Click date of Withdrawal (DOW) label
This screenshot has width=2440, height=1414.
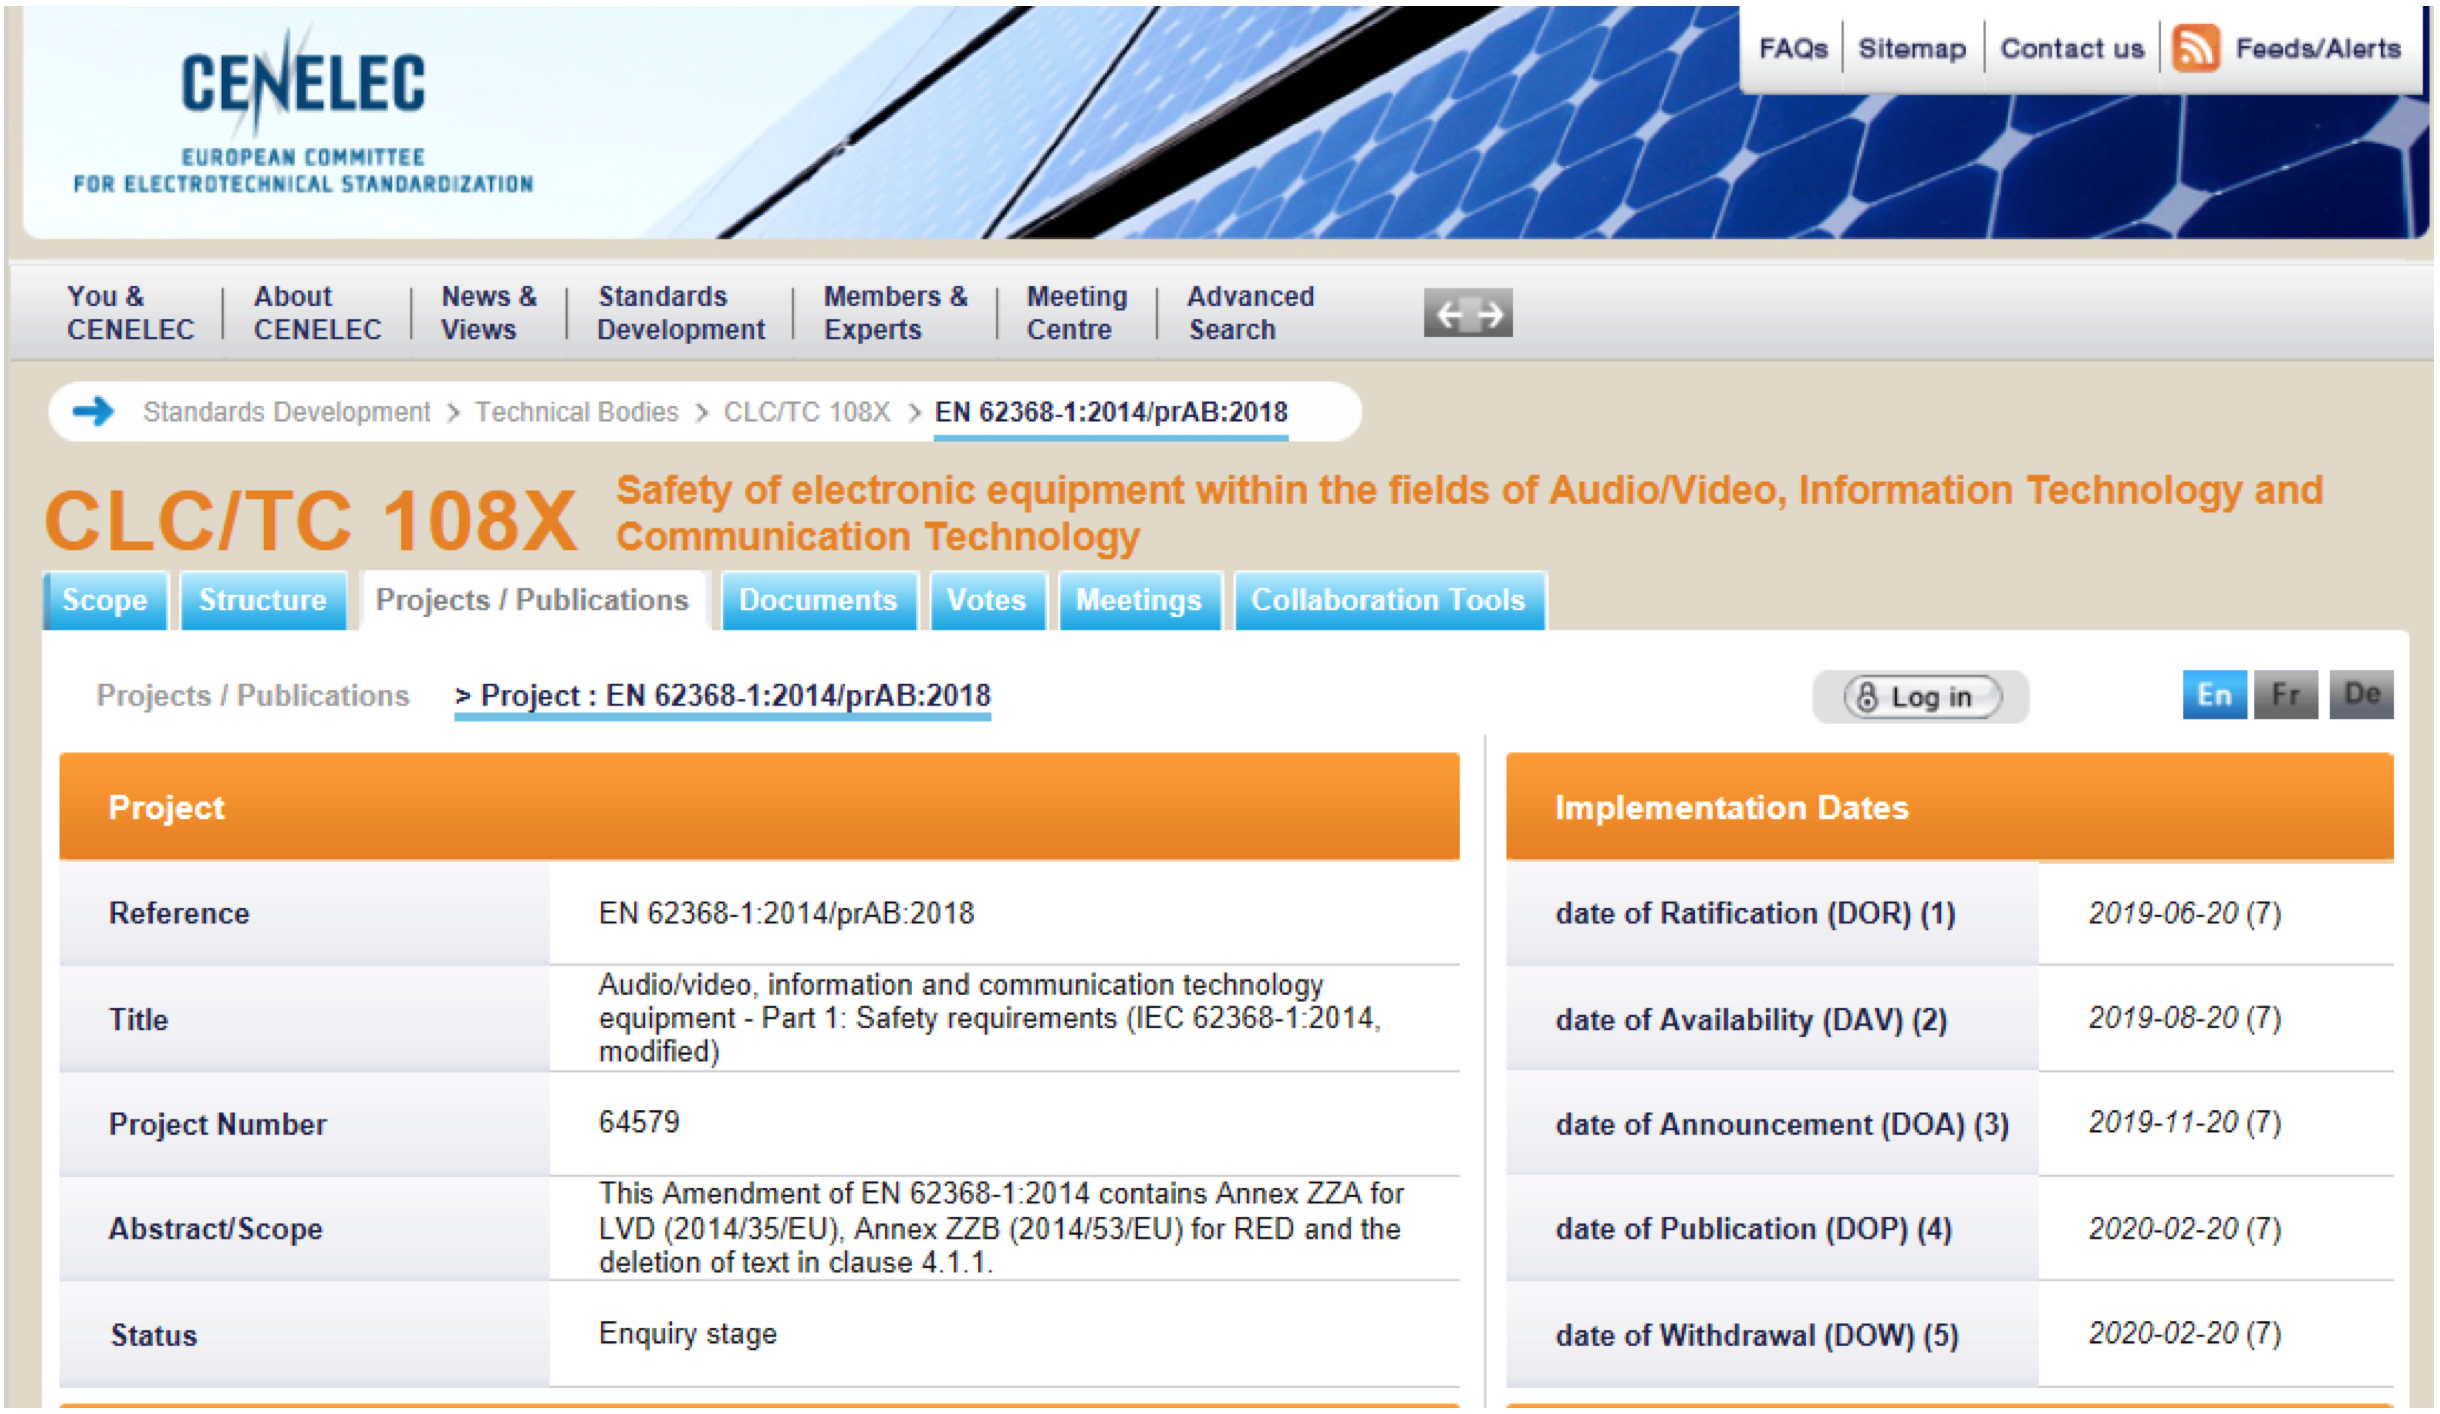coord(1756,1335)
